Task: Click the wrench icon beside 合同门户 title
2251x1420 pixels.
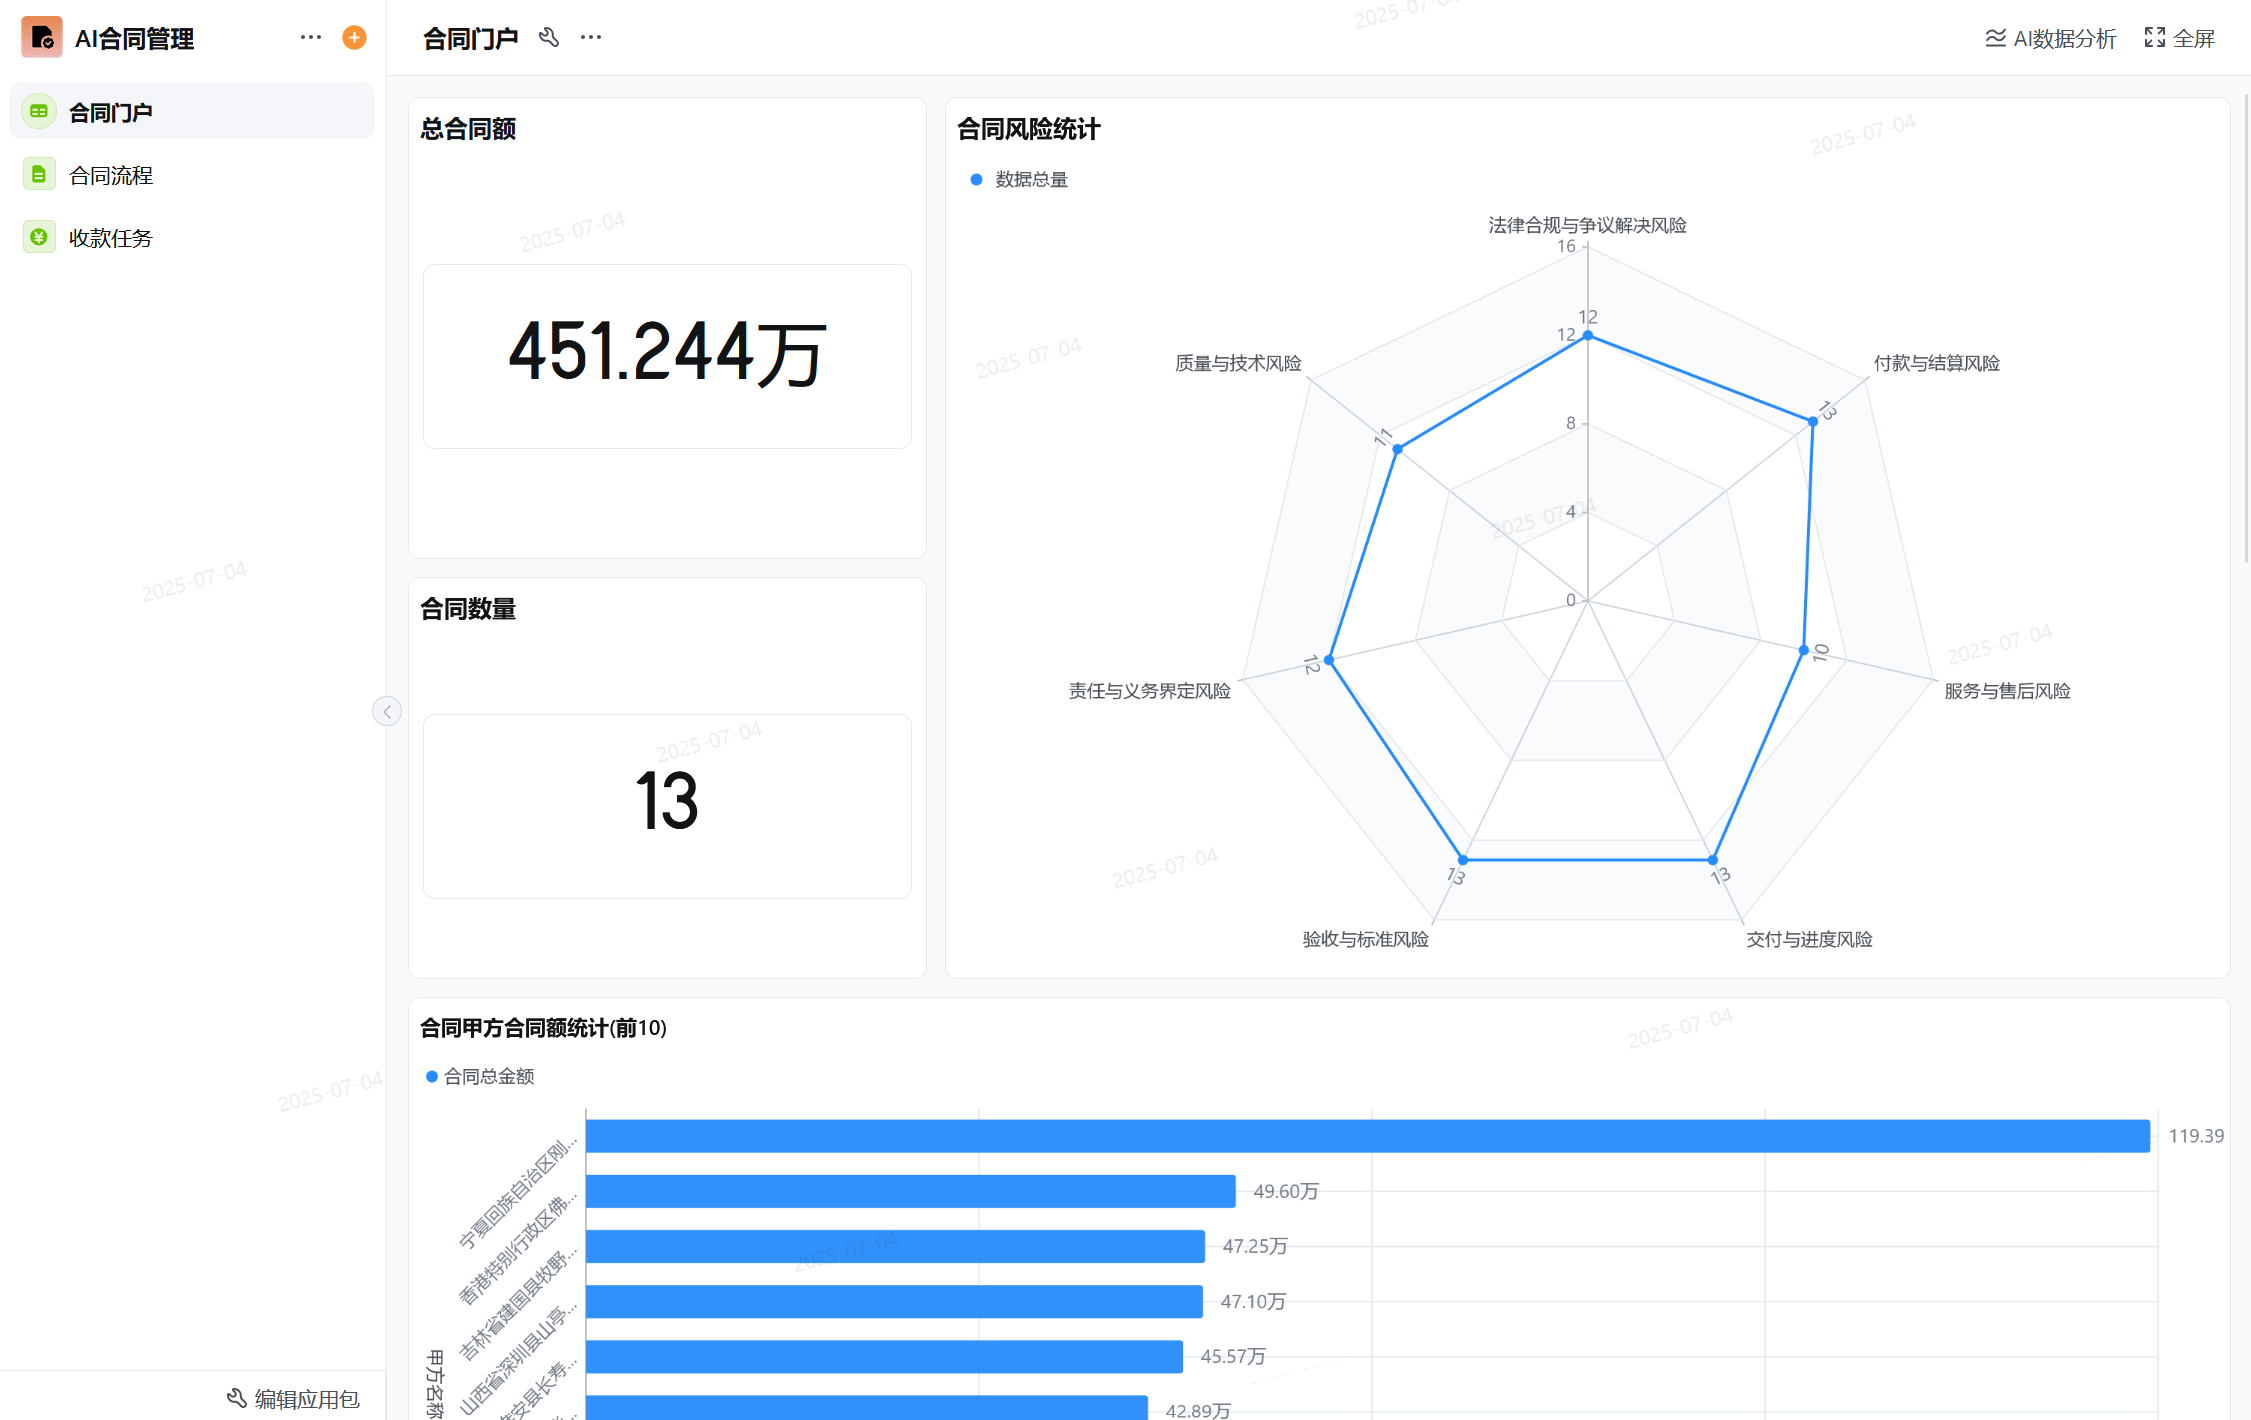Action: pos(548,38)
